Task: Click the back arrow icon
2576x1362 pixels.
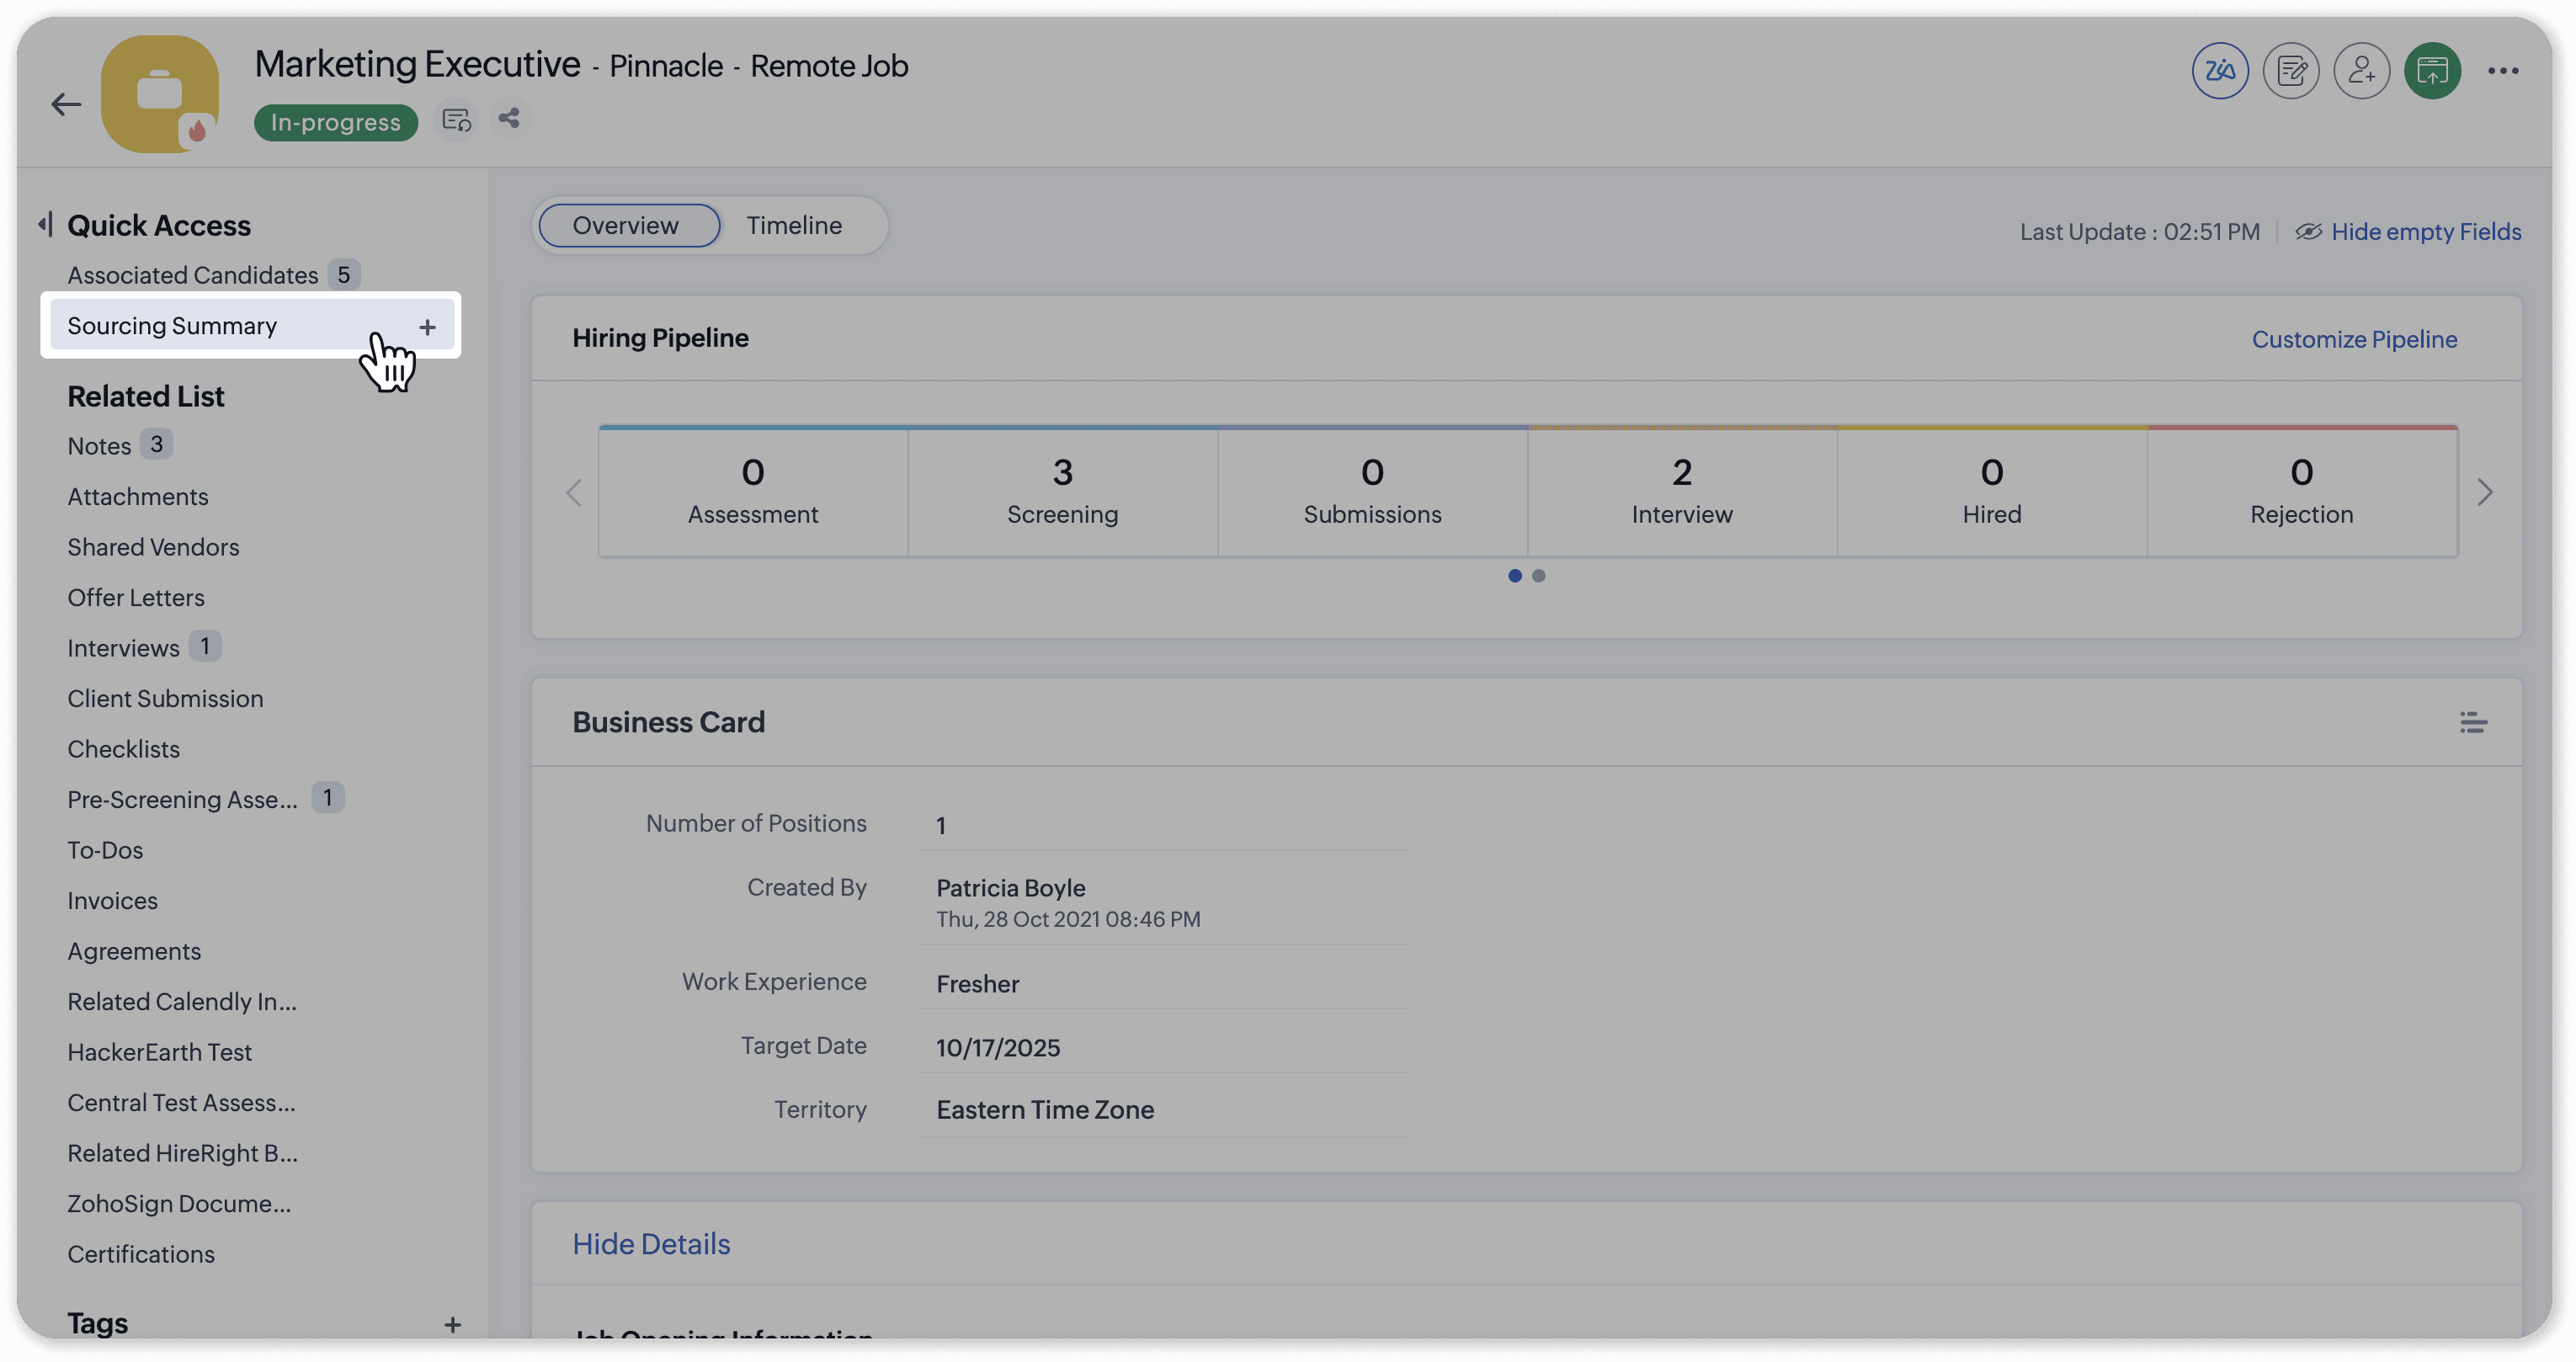Action: pyautogui.click(x=66, y=104)
